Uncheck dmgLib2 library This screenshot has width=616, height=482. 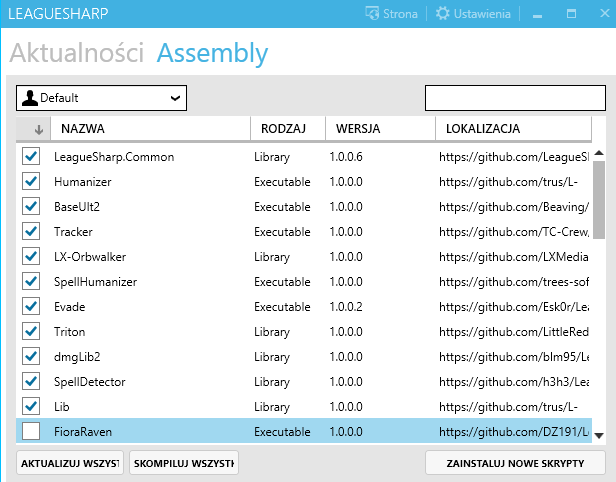pyautogui.click(x=31, y=356)
